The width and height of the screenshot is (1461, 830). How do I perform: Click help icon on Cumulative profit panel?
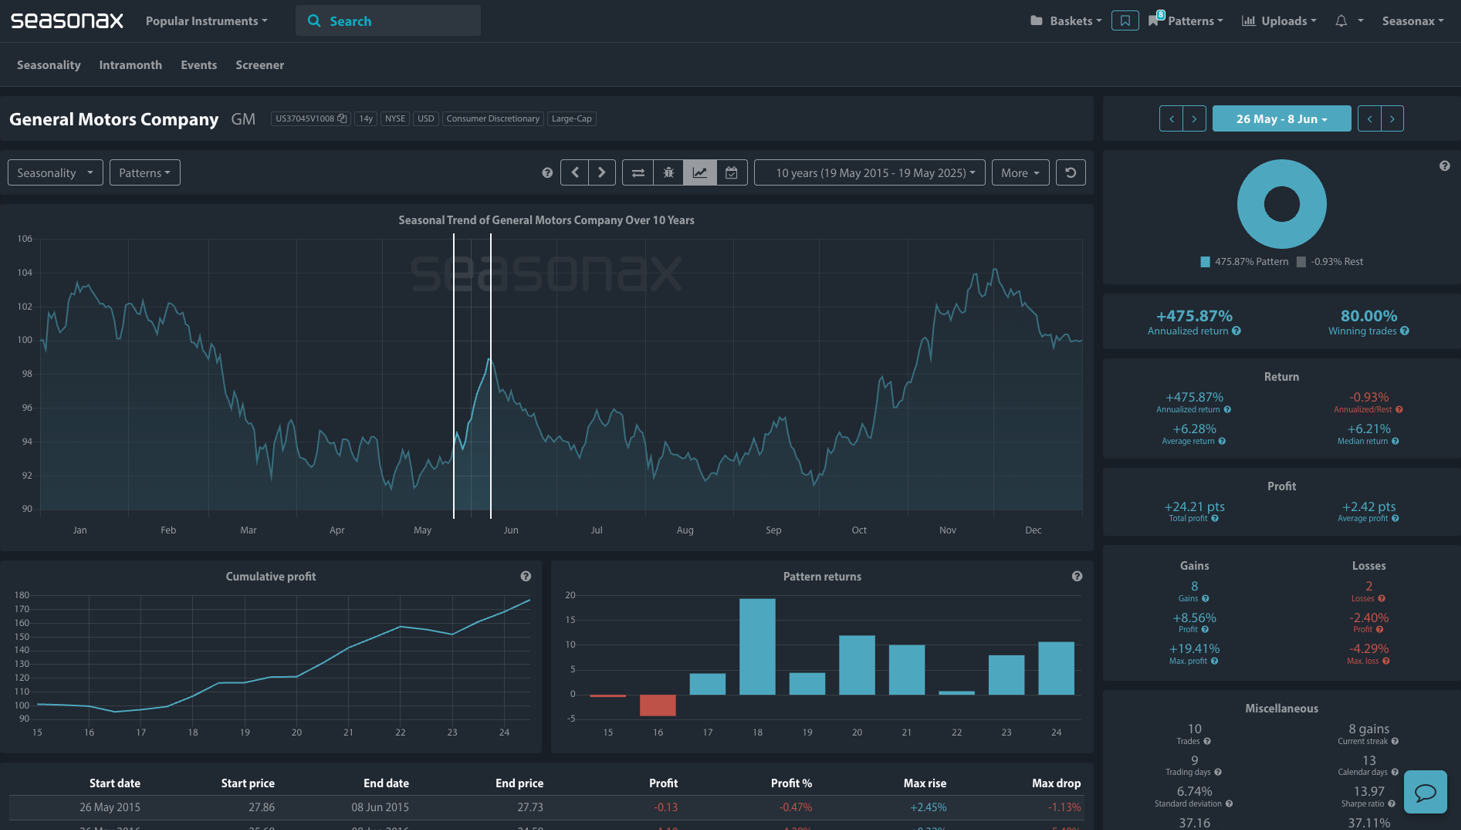(526, 576)
